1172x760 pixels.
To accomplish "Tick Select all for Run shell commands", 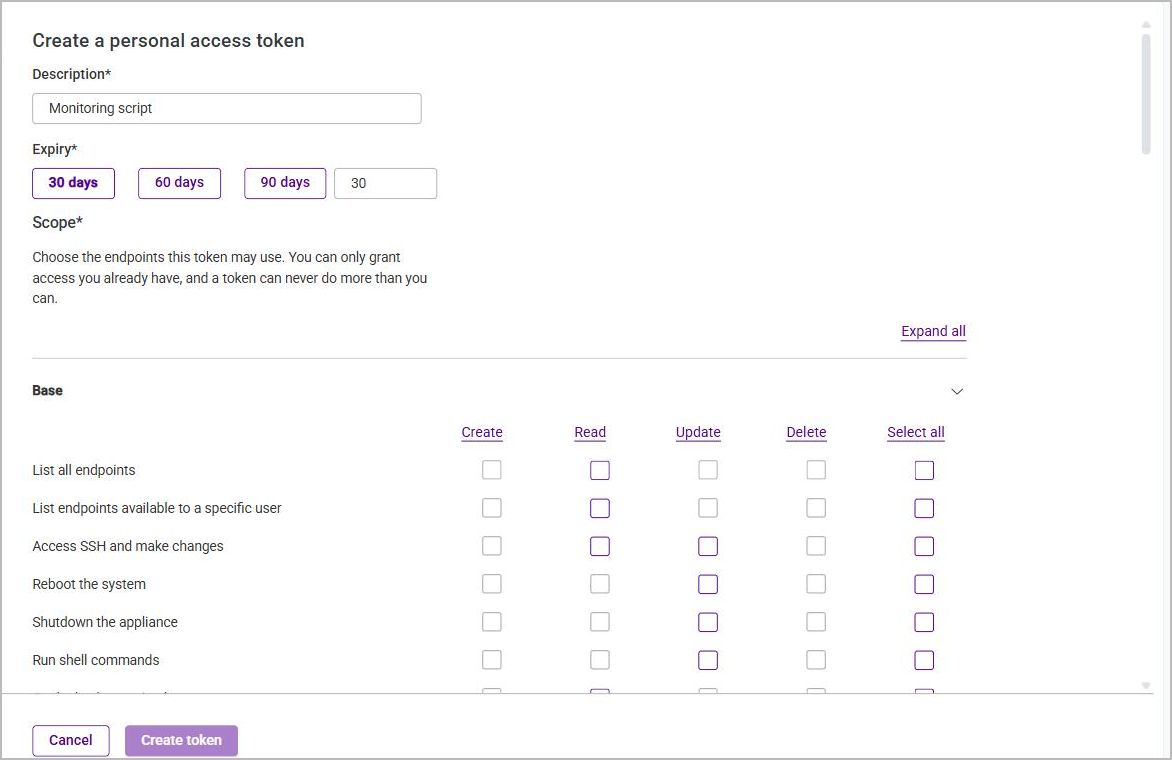I will [x=924, y=660].
